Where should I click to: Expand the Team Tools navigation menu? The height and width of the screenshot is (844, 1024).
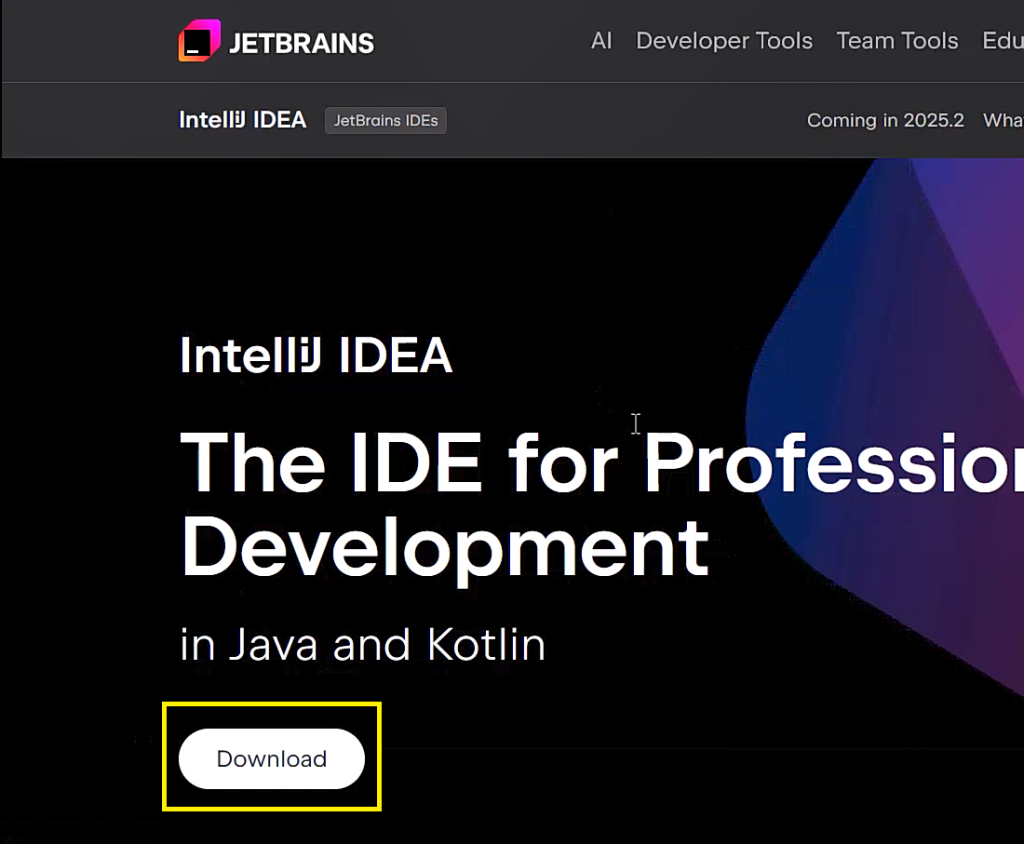(x=897, y=41)
